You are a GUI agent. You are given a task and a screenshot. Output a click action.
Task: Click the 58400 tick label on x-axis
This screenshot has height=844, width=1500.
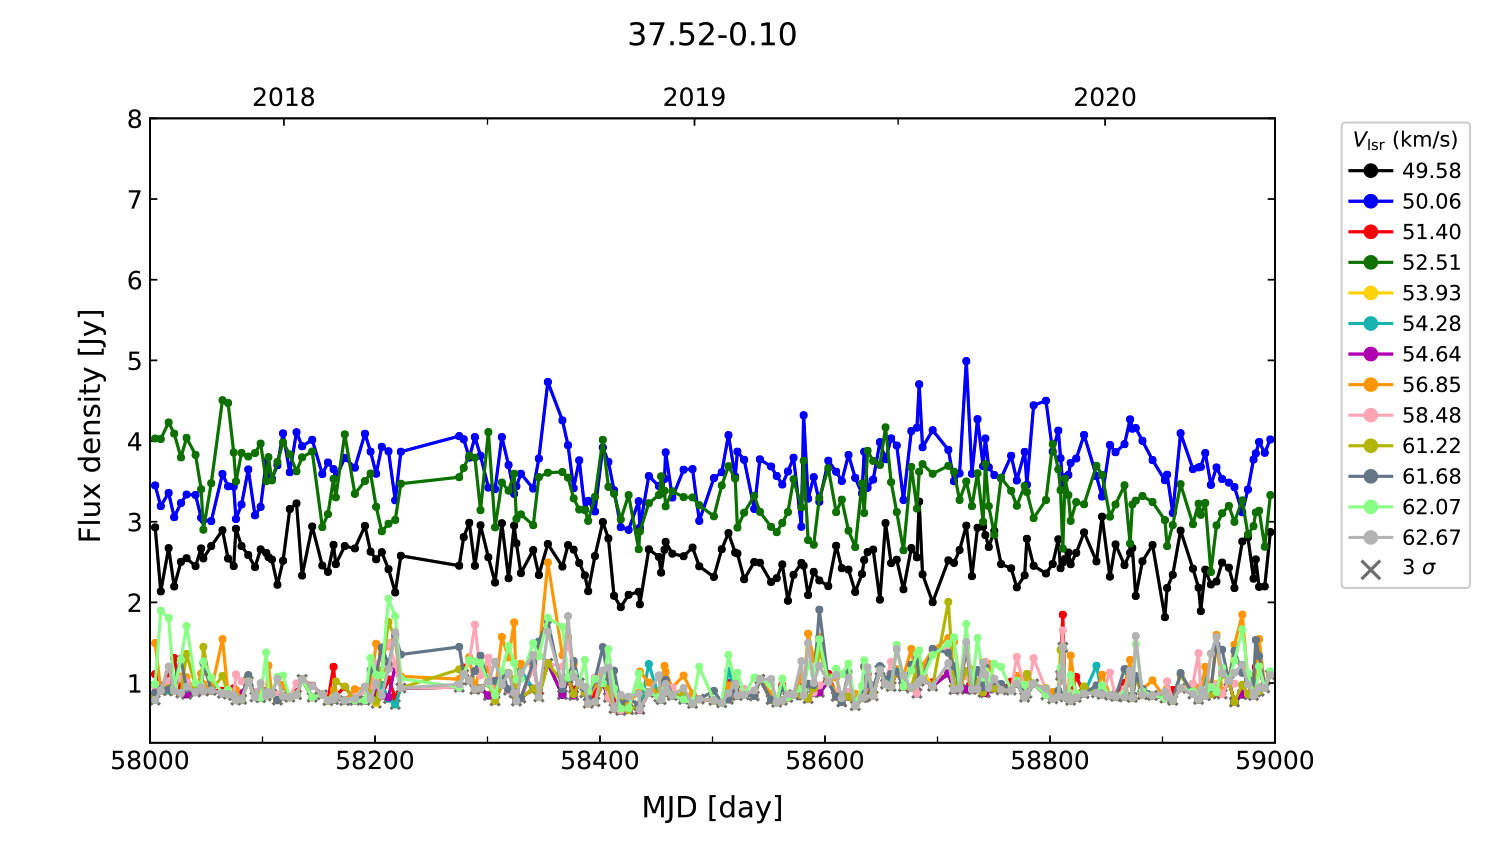(600, 761)
